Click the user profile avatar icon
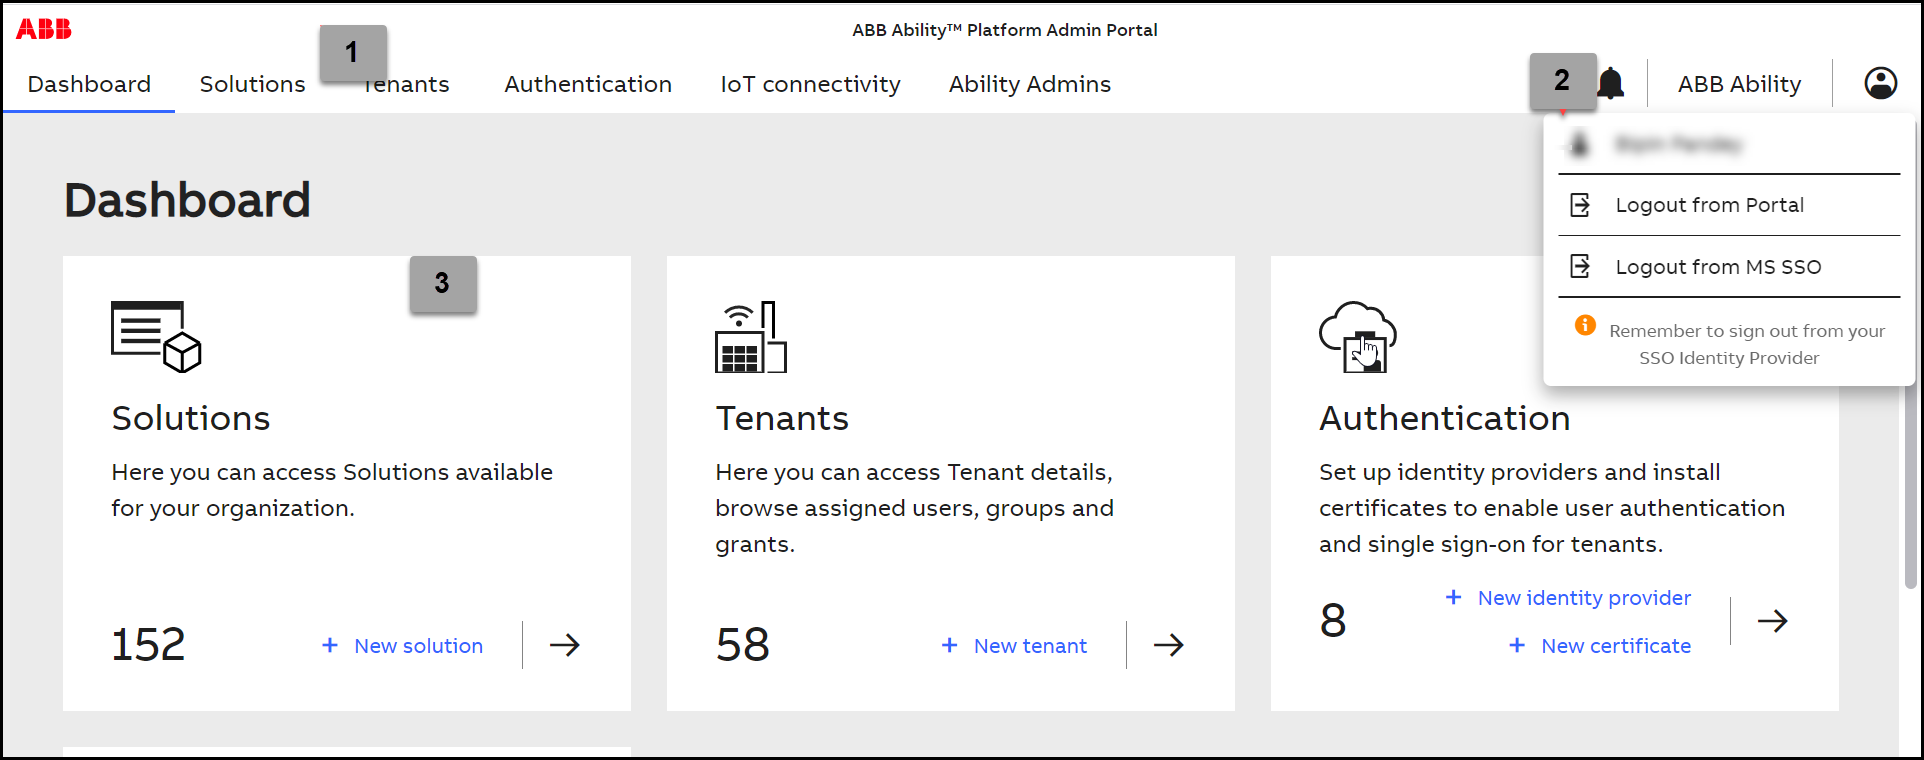This screenshot has width=1924, height=760. point(1880,83)
